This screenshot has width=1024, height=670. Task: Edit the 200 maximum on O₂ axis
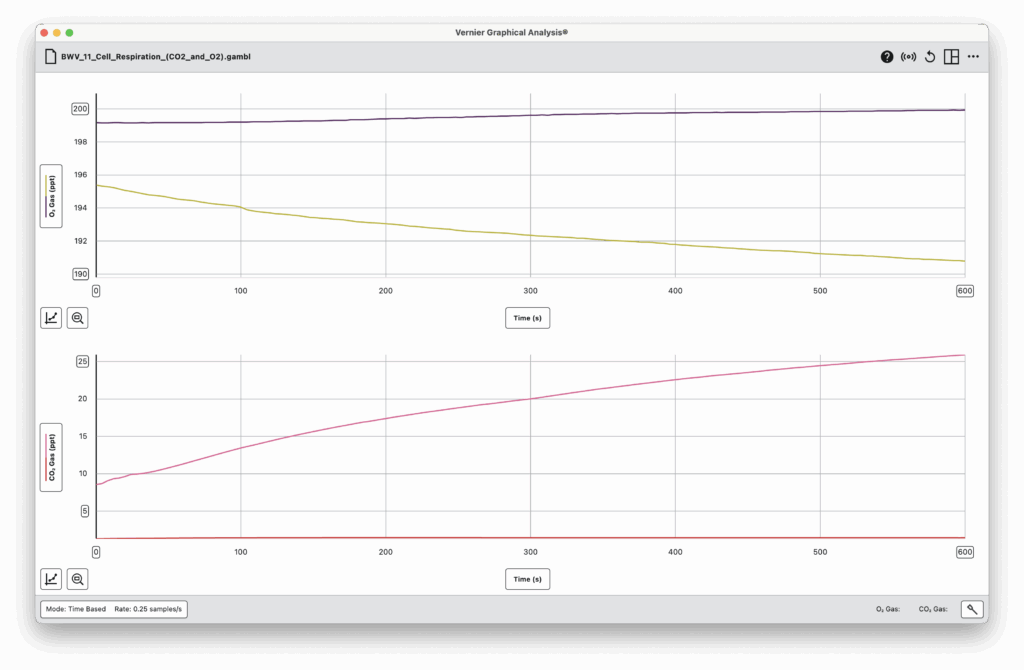[x=80, y=109]
